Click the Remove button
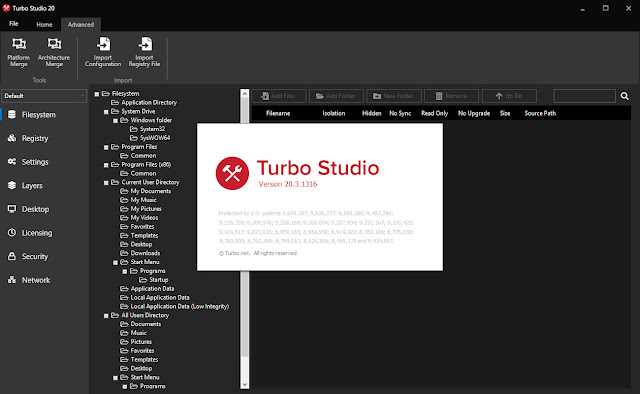 (x=451, y=96)
